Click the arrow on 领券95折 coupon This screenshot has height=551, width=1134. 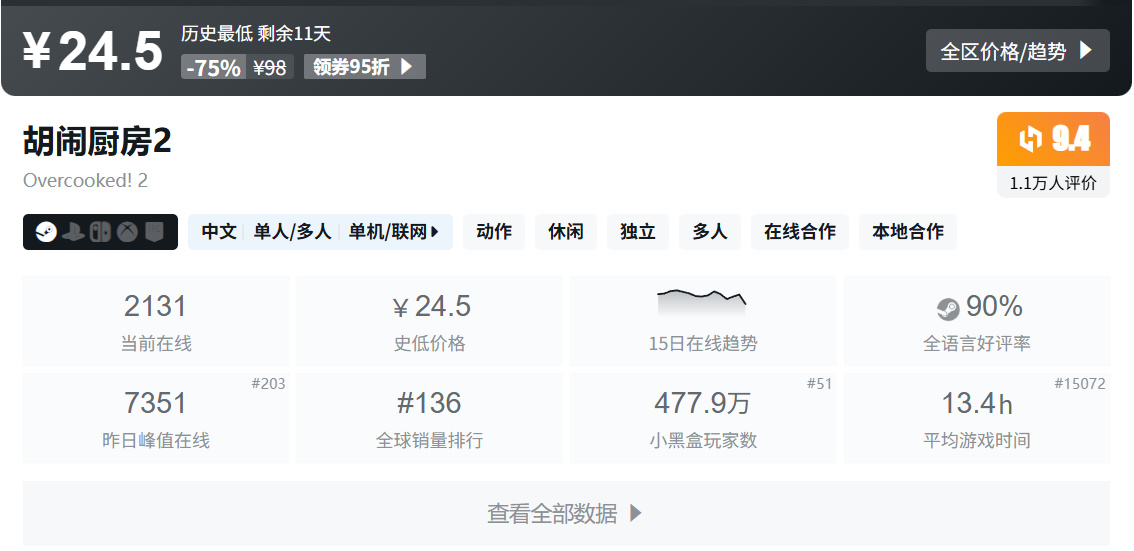pos(406,67)
